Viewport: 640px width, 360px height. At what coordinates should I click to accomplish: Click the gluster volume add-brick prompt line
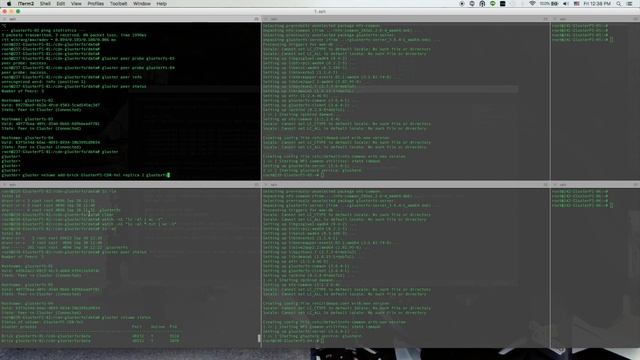point(85,175)
